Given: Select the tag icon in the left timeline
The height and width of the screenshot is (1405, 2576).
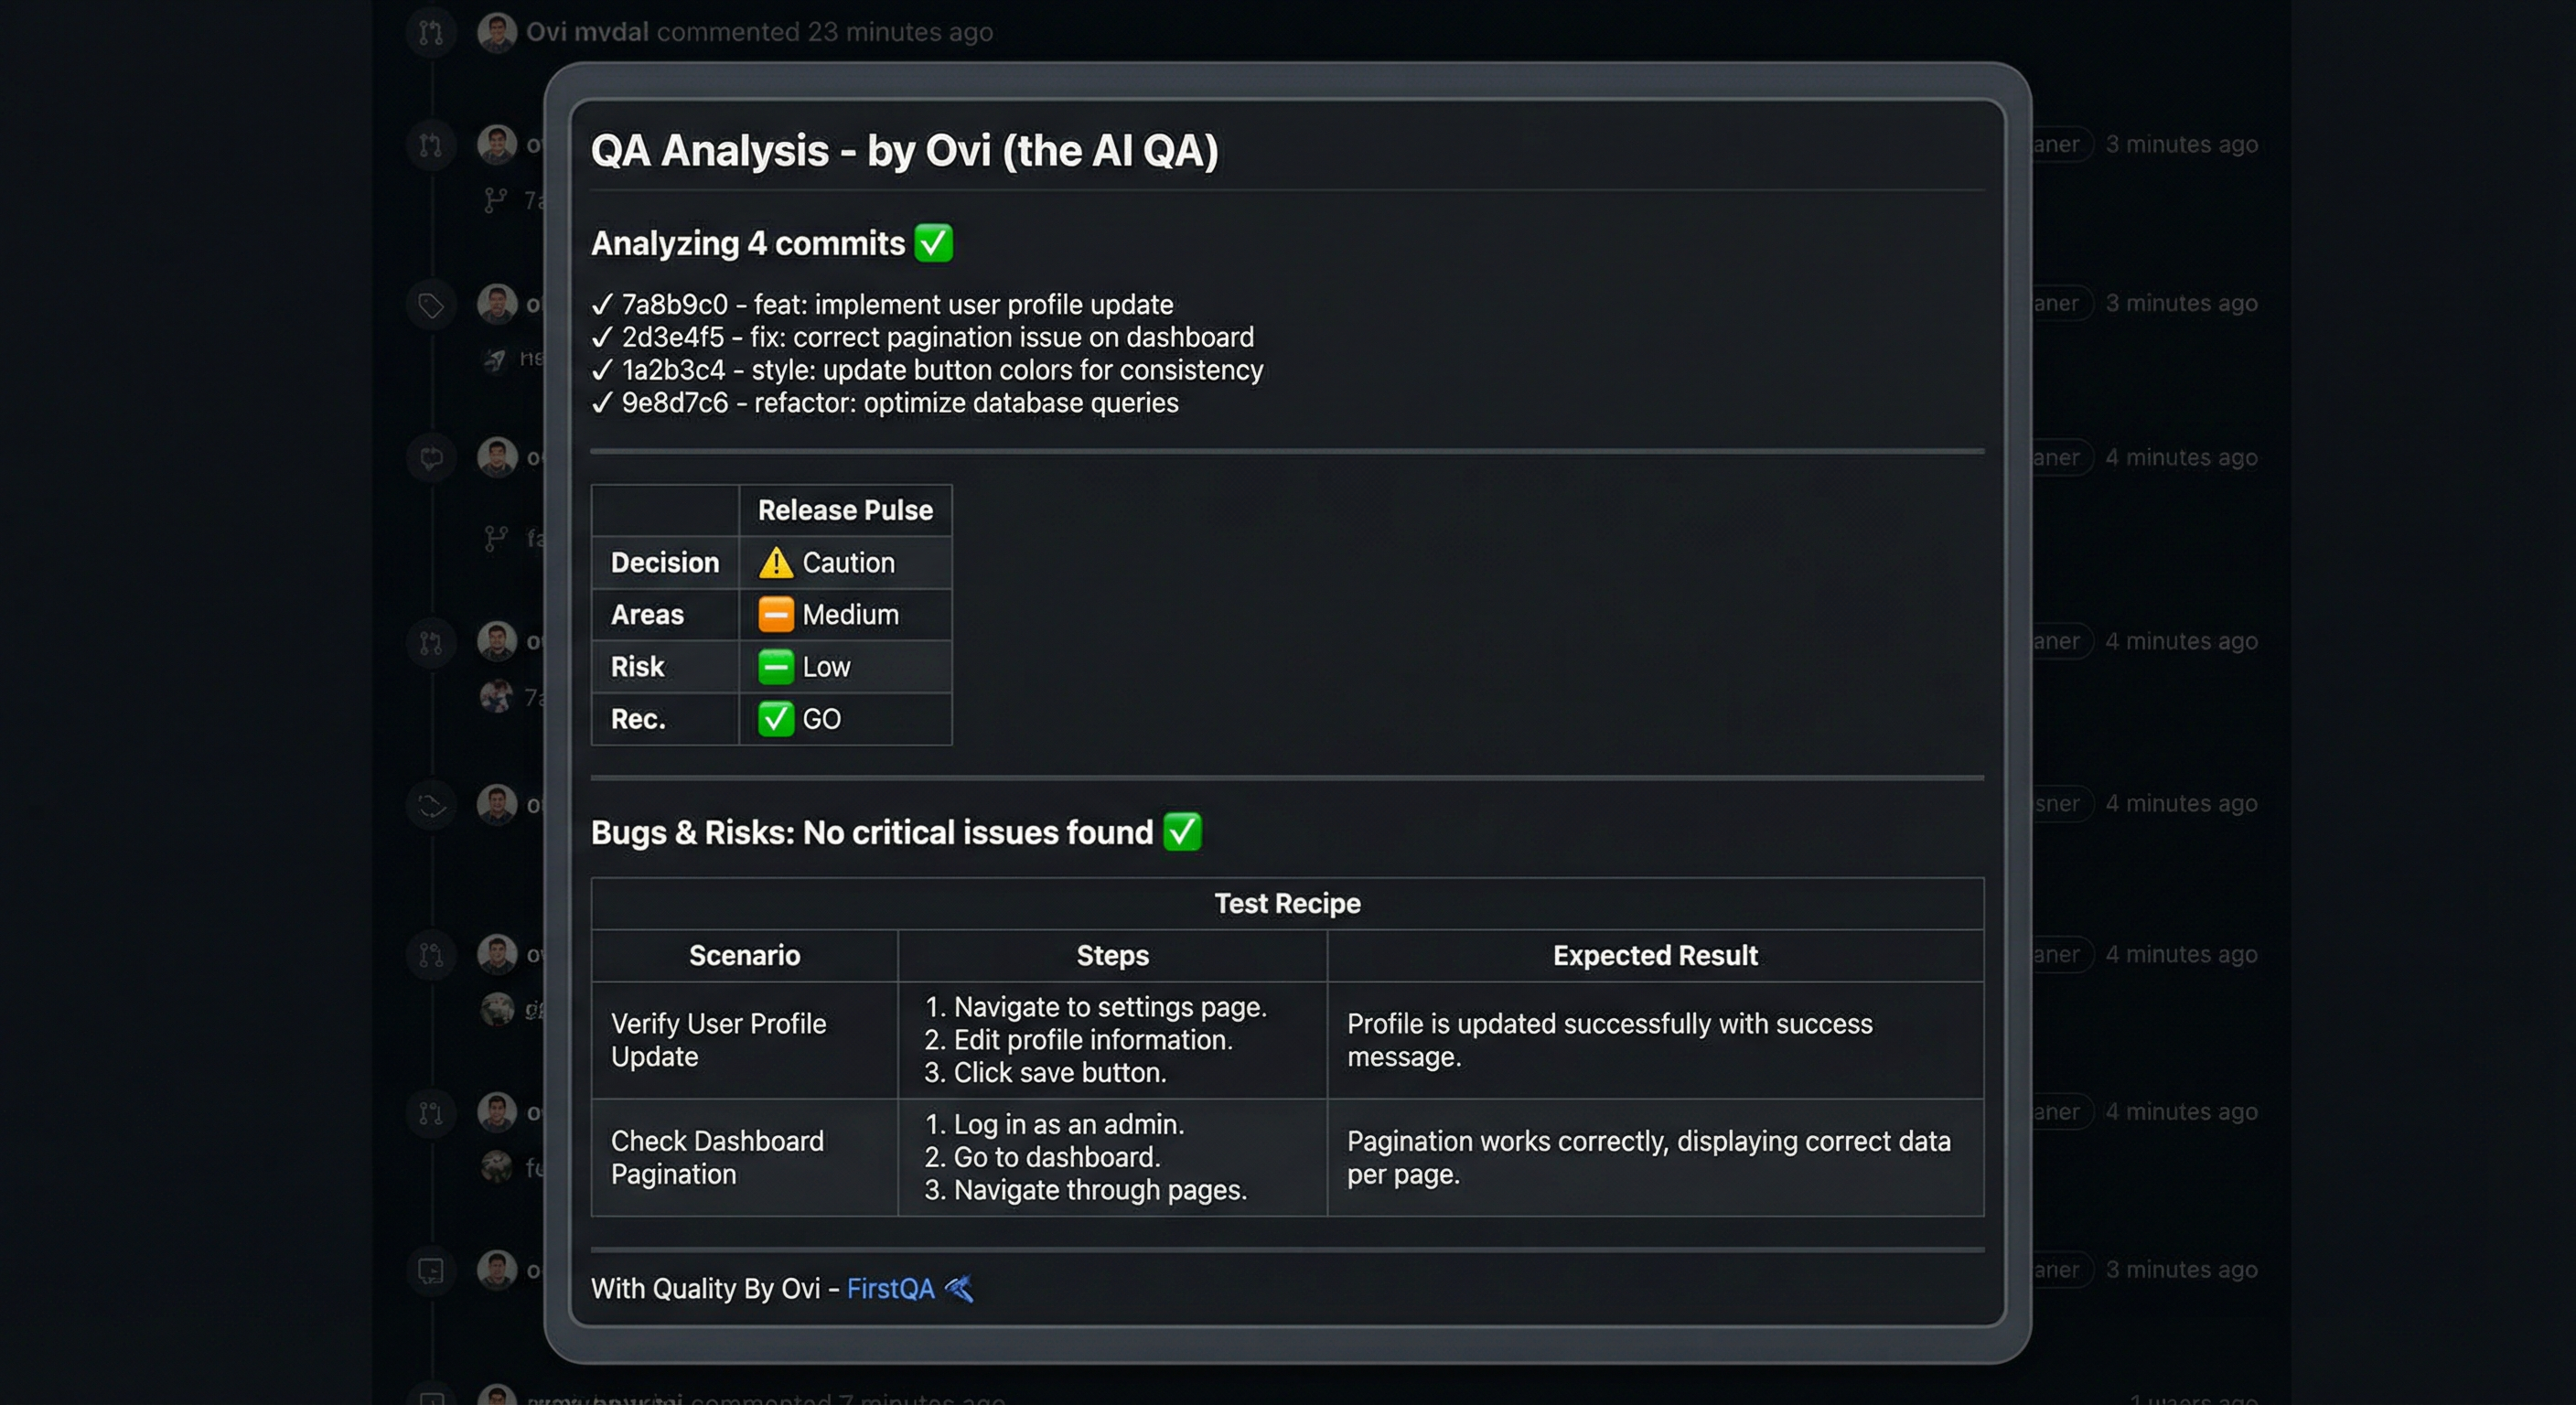Looking at the screenshot, I should 430,304.
